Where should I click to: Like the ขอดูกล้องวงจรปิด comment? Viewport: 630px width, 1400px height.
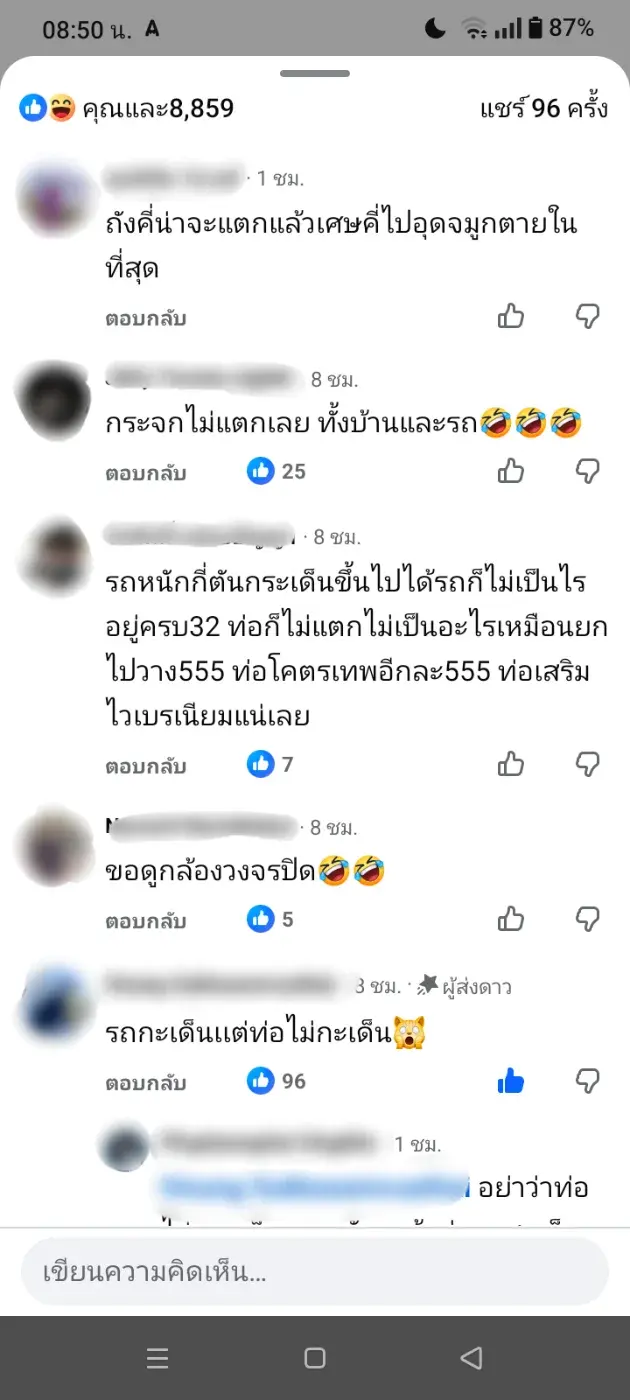(511, 918)
